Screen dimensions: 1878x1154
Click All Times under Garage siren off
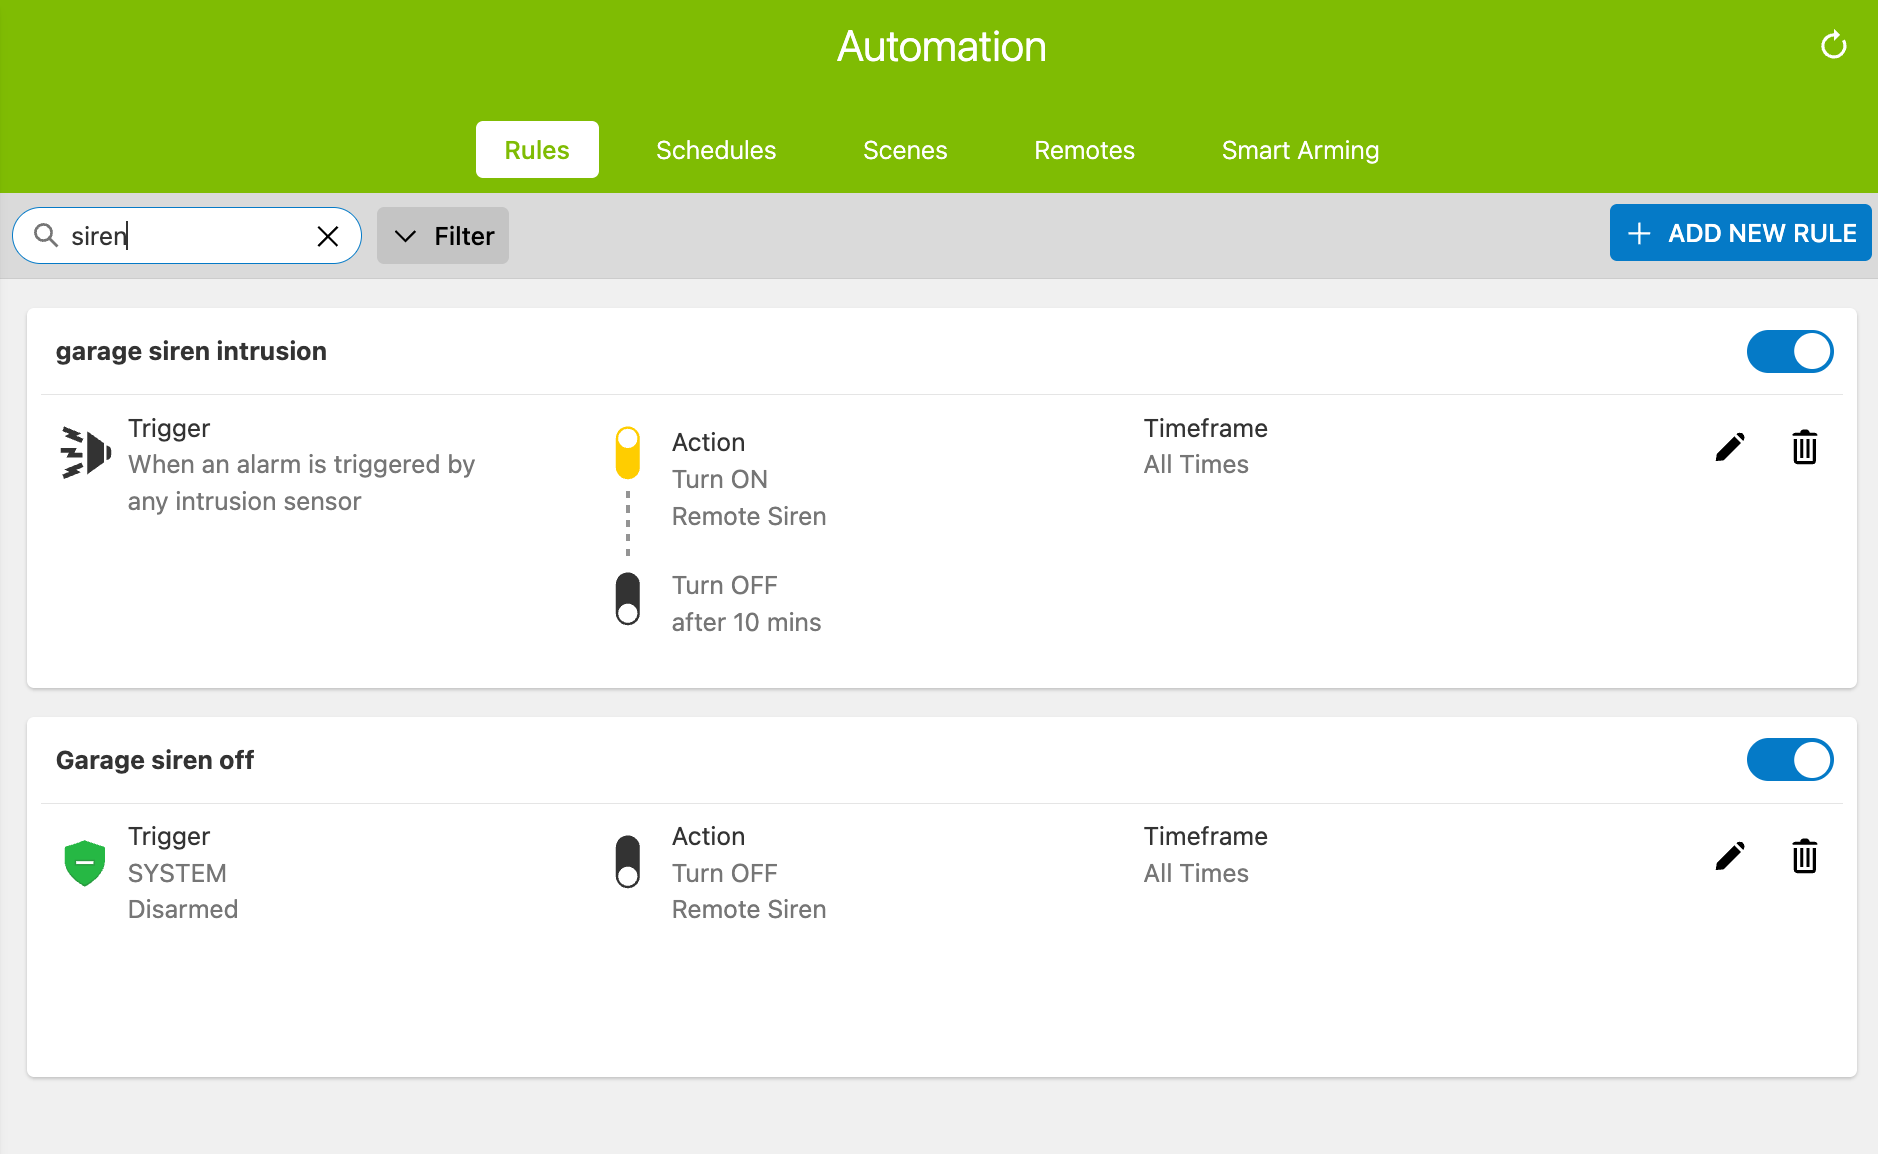[x=1196, y=873]
